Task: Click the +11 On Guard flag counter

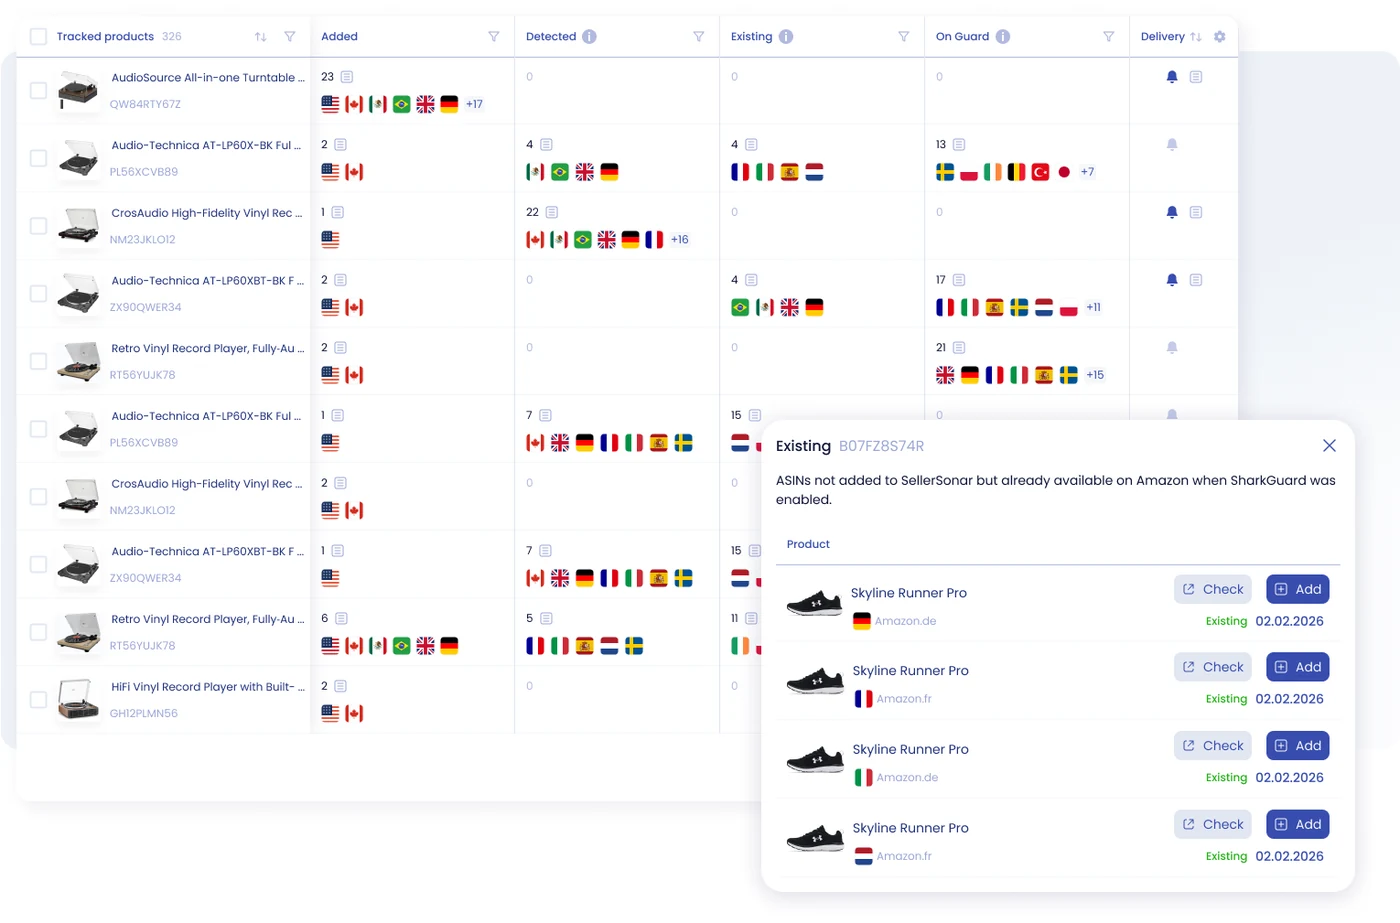Action: 1093,307
